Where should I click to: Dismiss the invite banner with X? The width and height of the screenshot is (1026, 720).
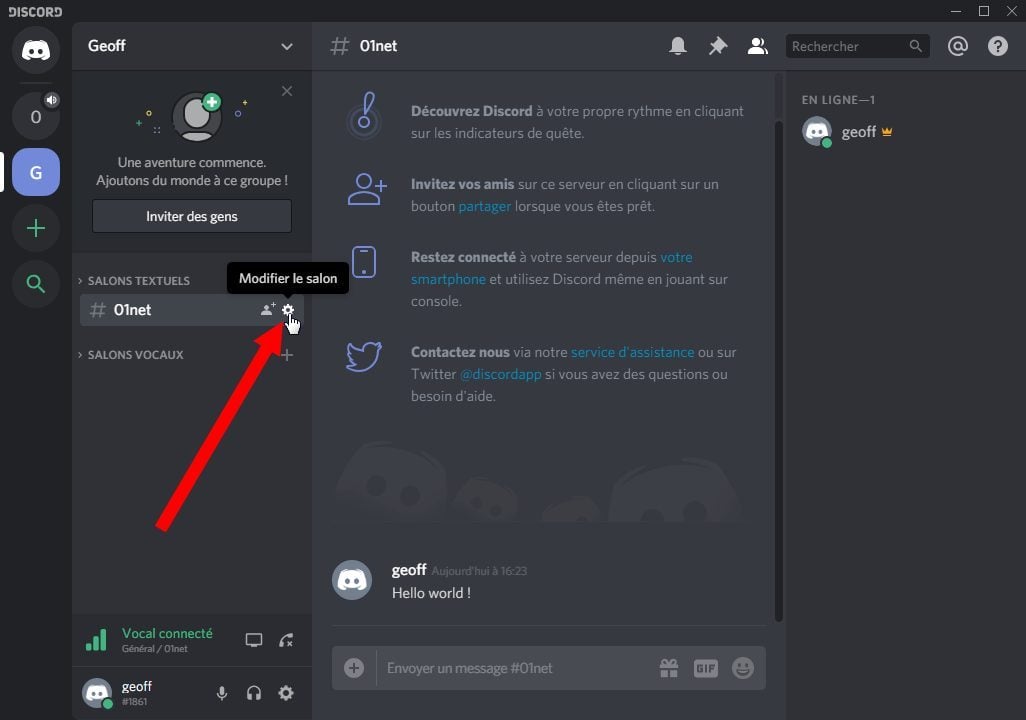click(287, 91)
